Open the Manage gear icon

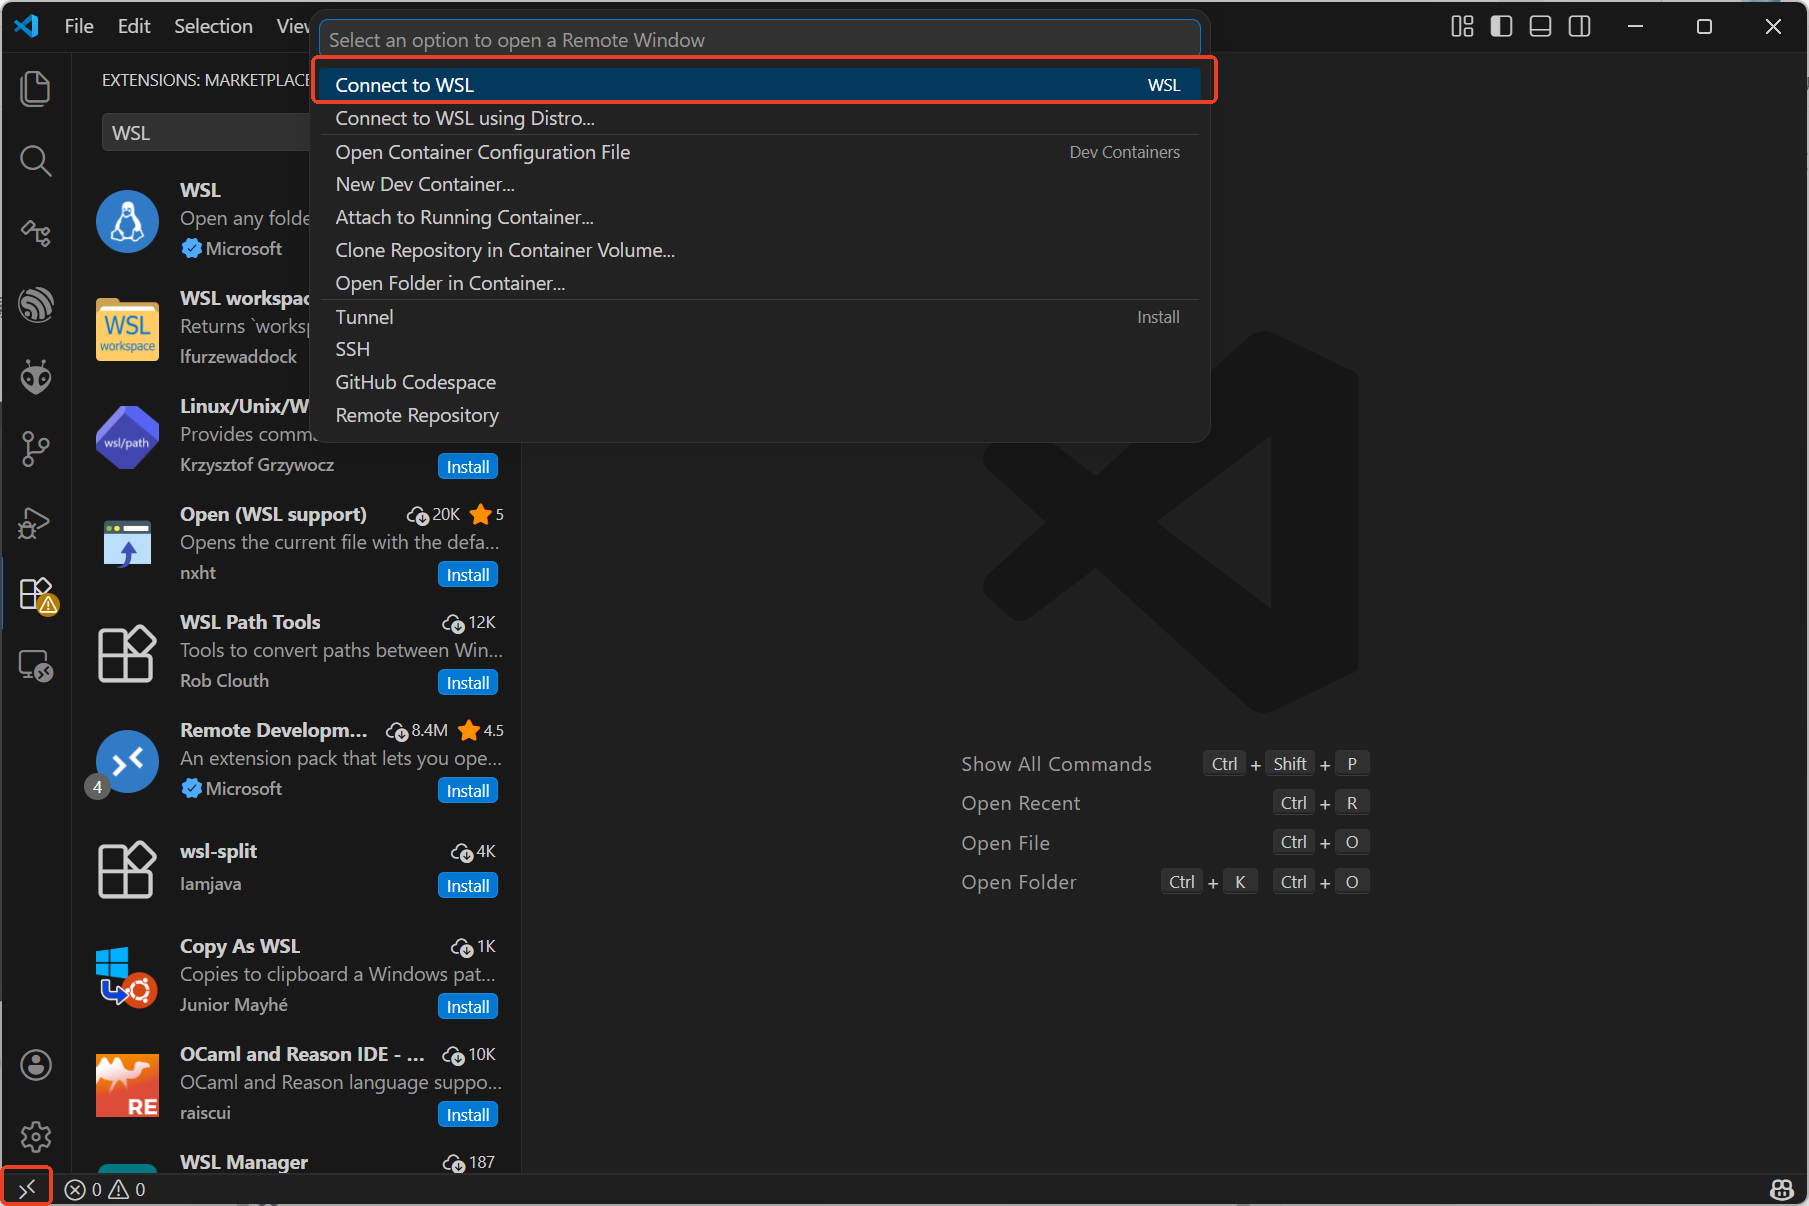point(36,1137)
